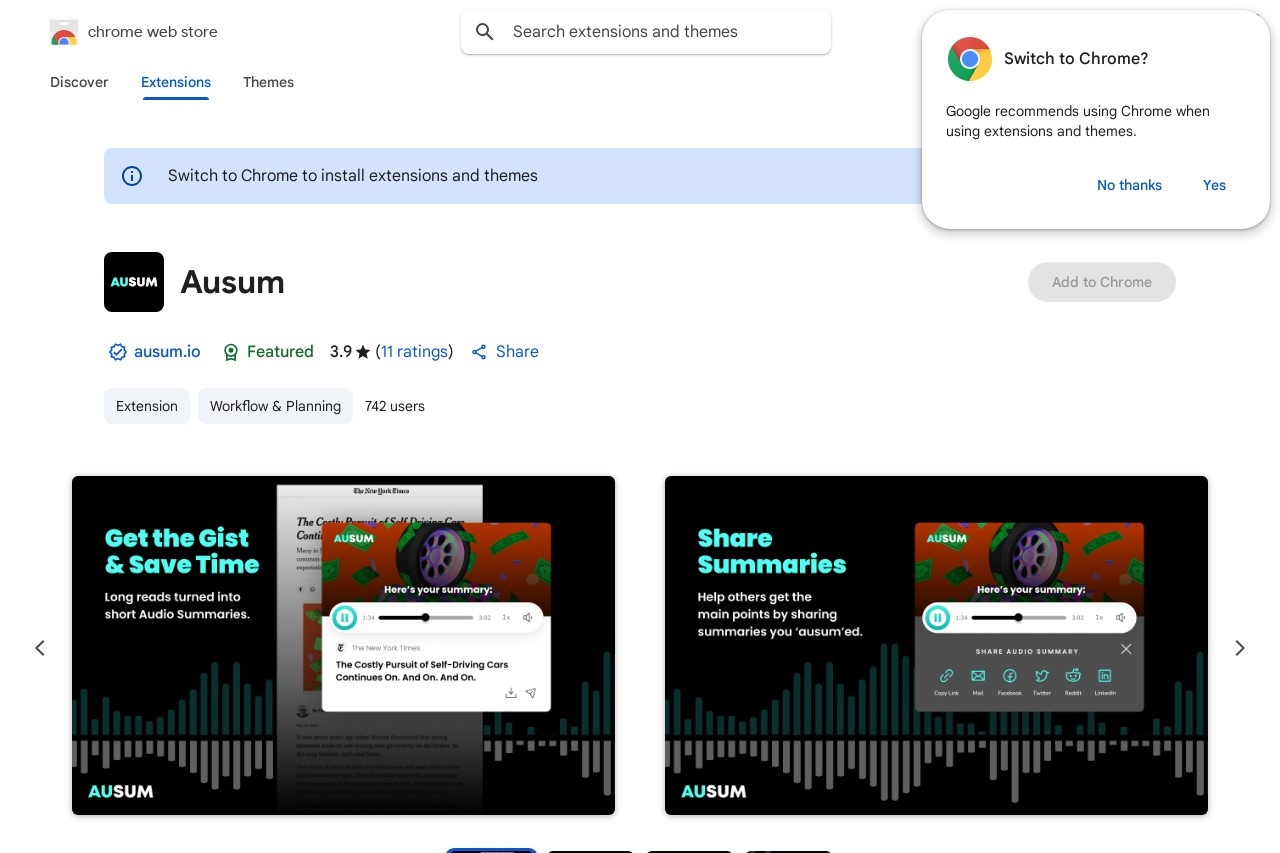Click the Ausum extension logo
The image size is (1280, 853).
click(134, 282)
